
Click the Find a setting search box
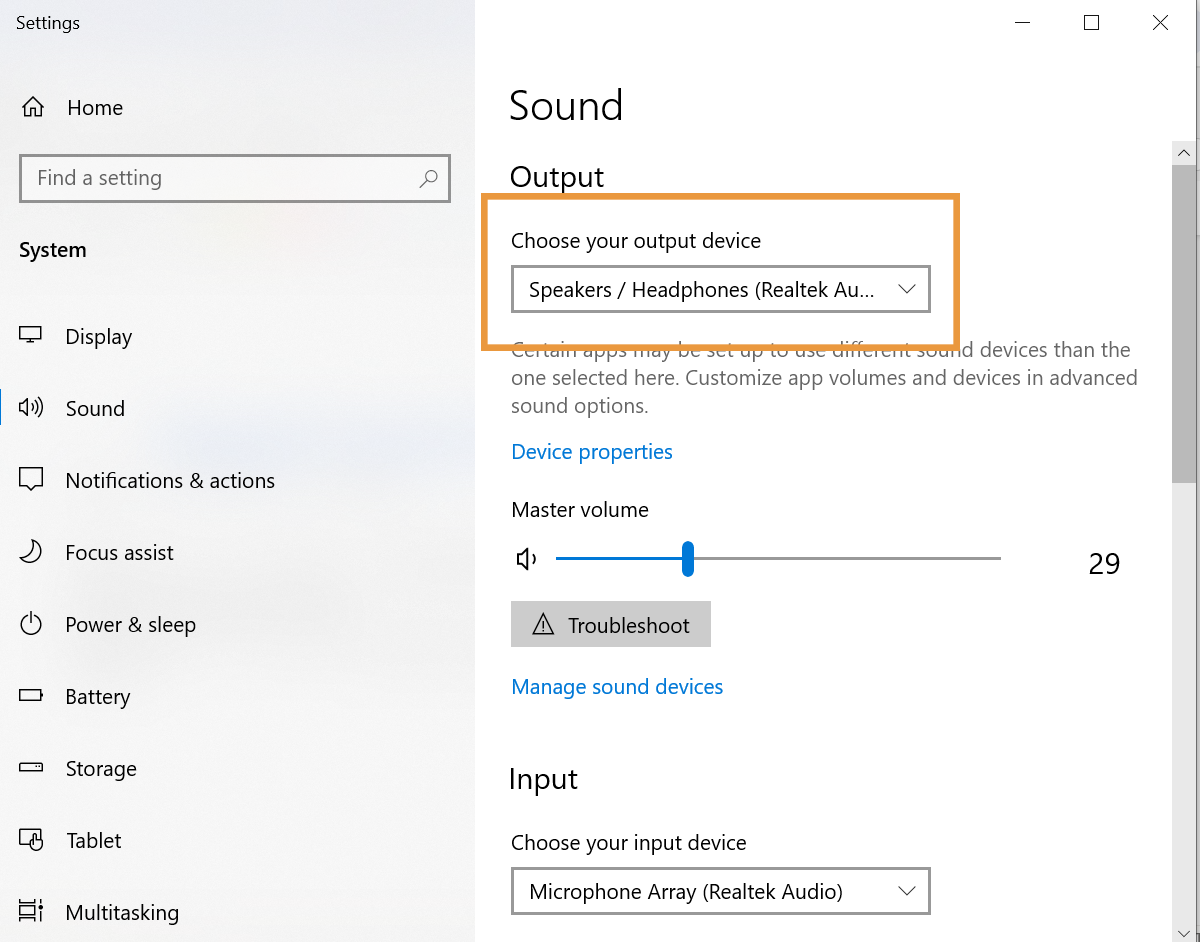coord(234,178)
